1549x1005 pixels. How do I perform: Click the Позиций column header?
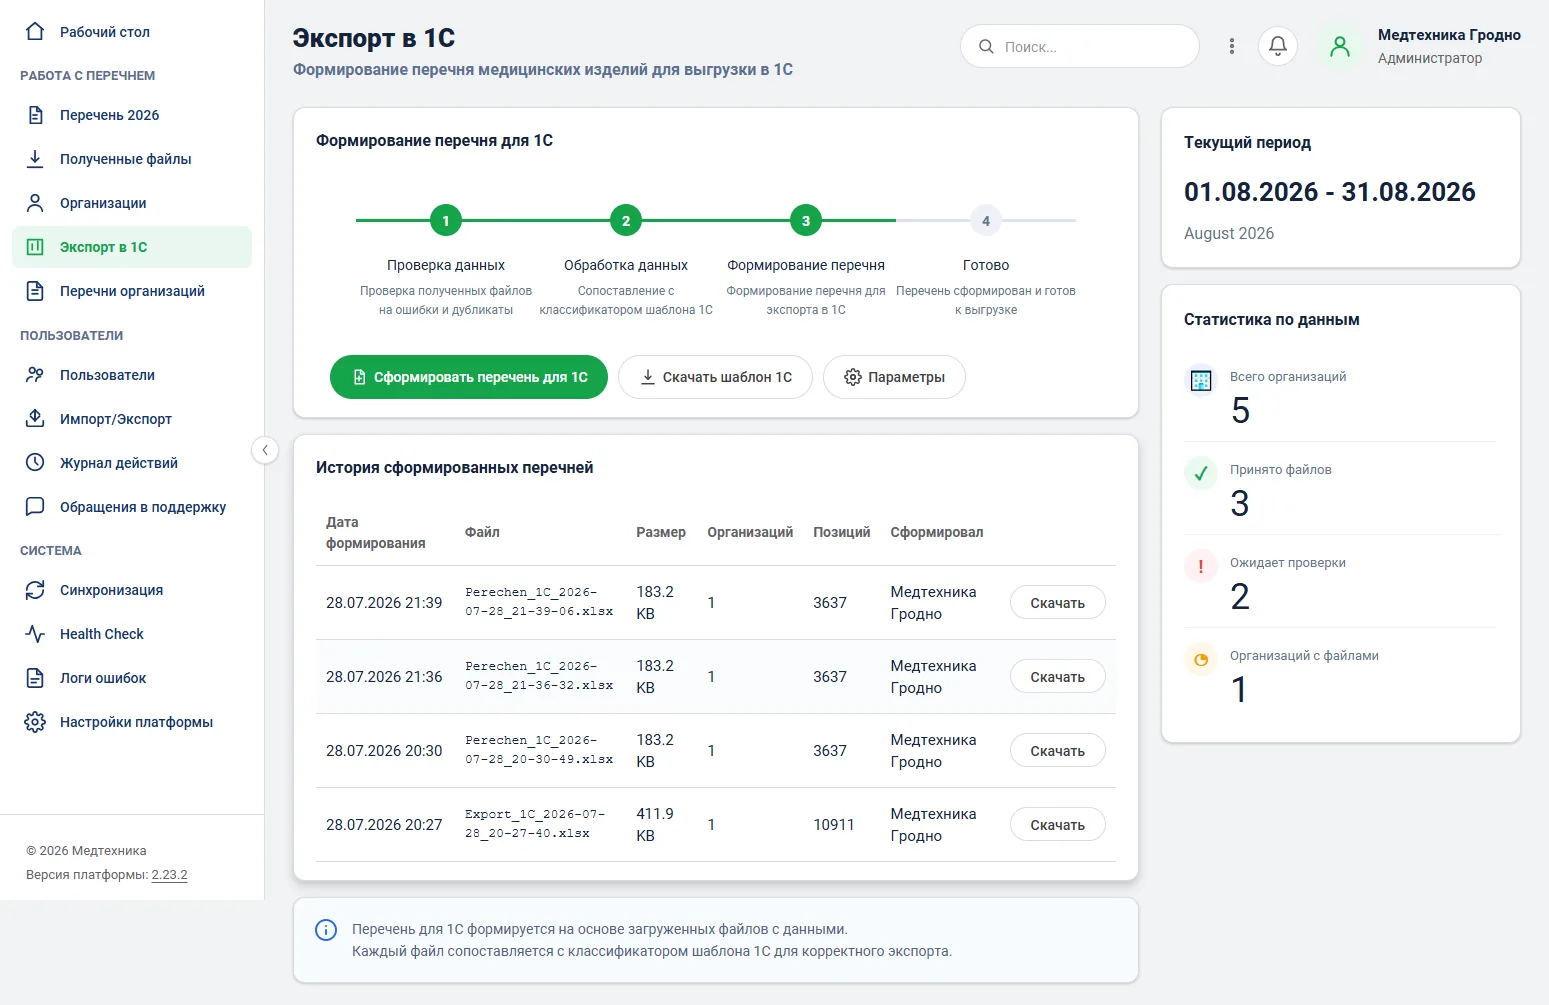841,532
